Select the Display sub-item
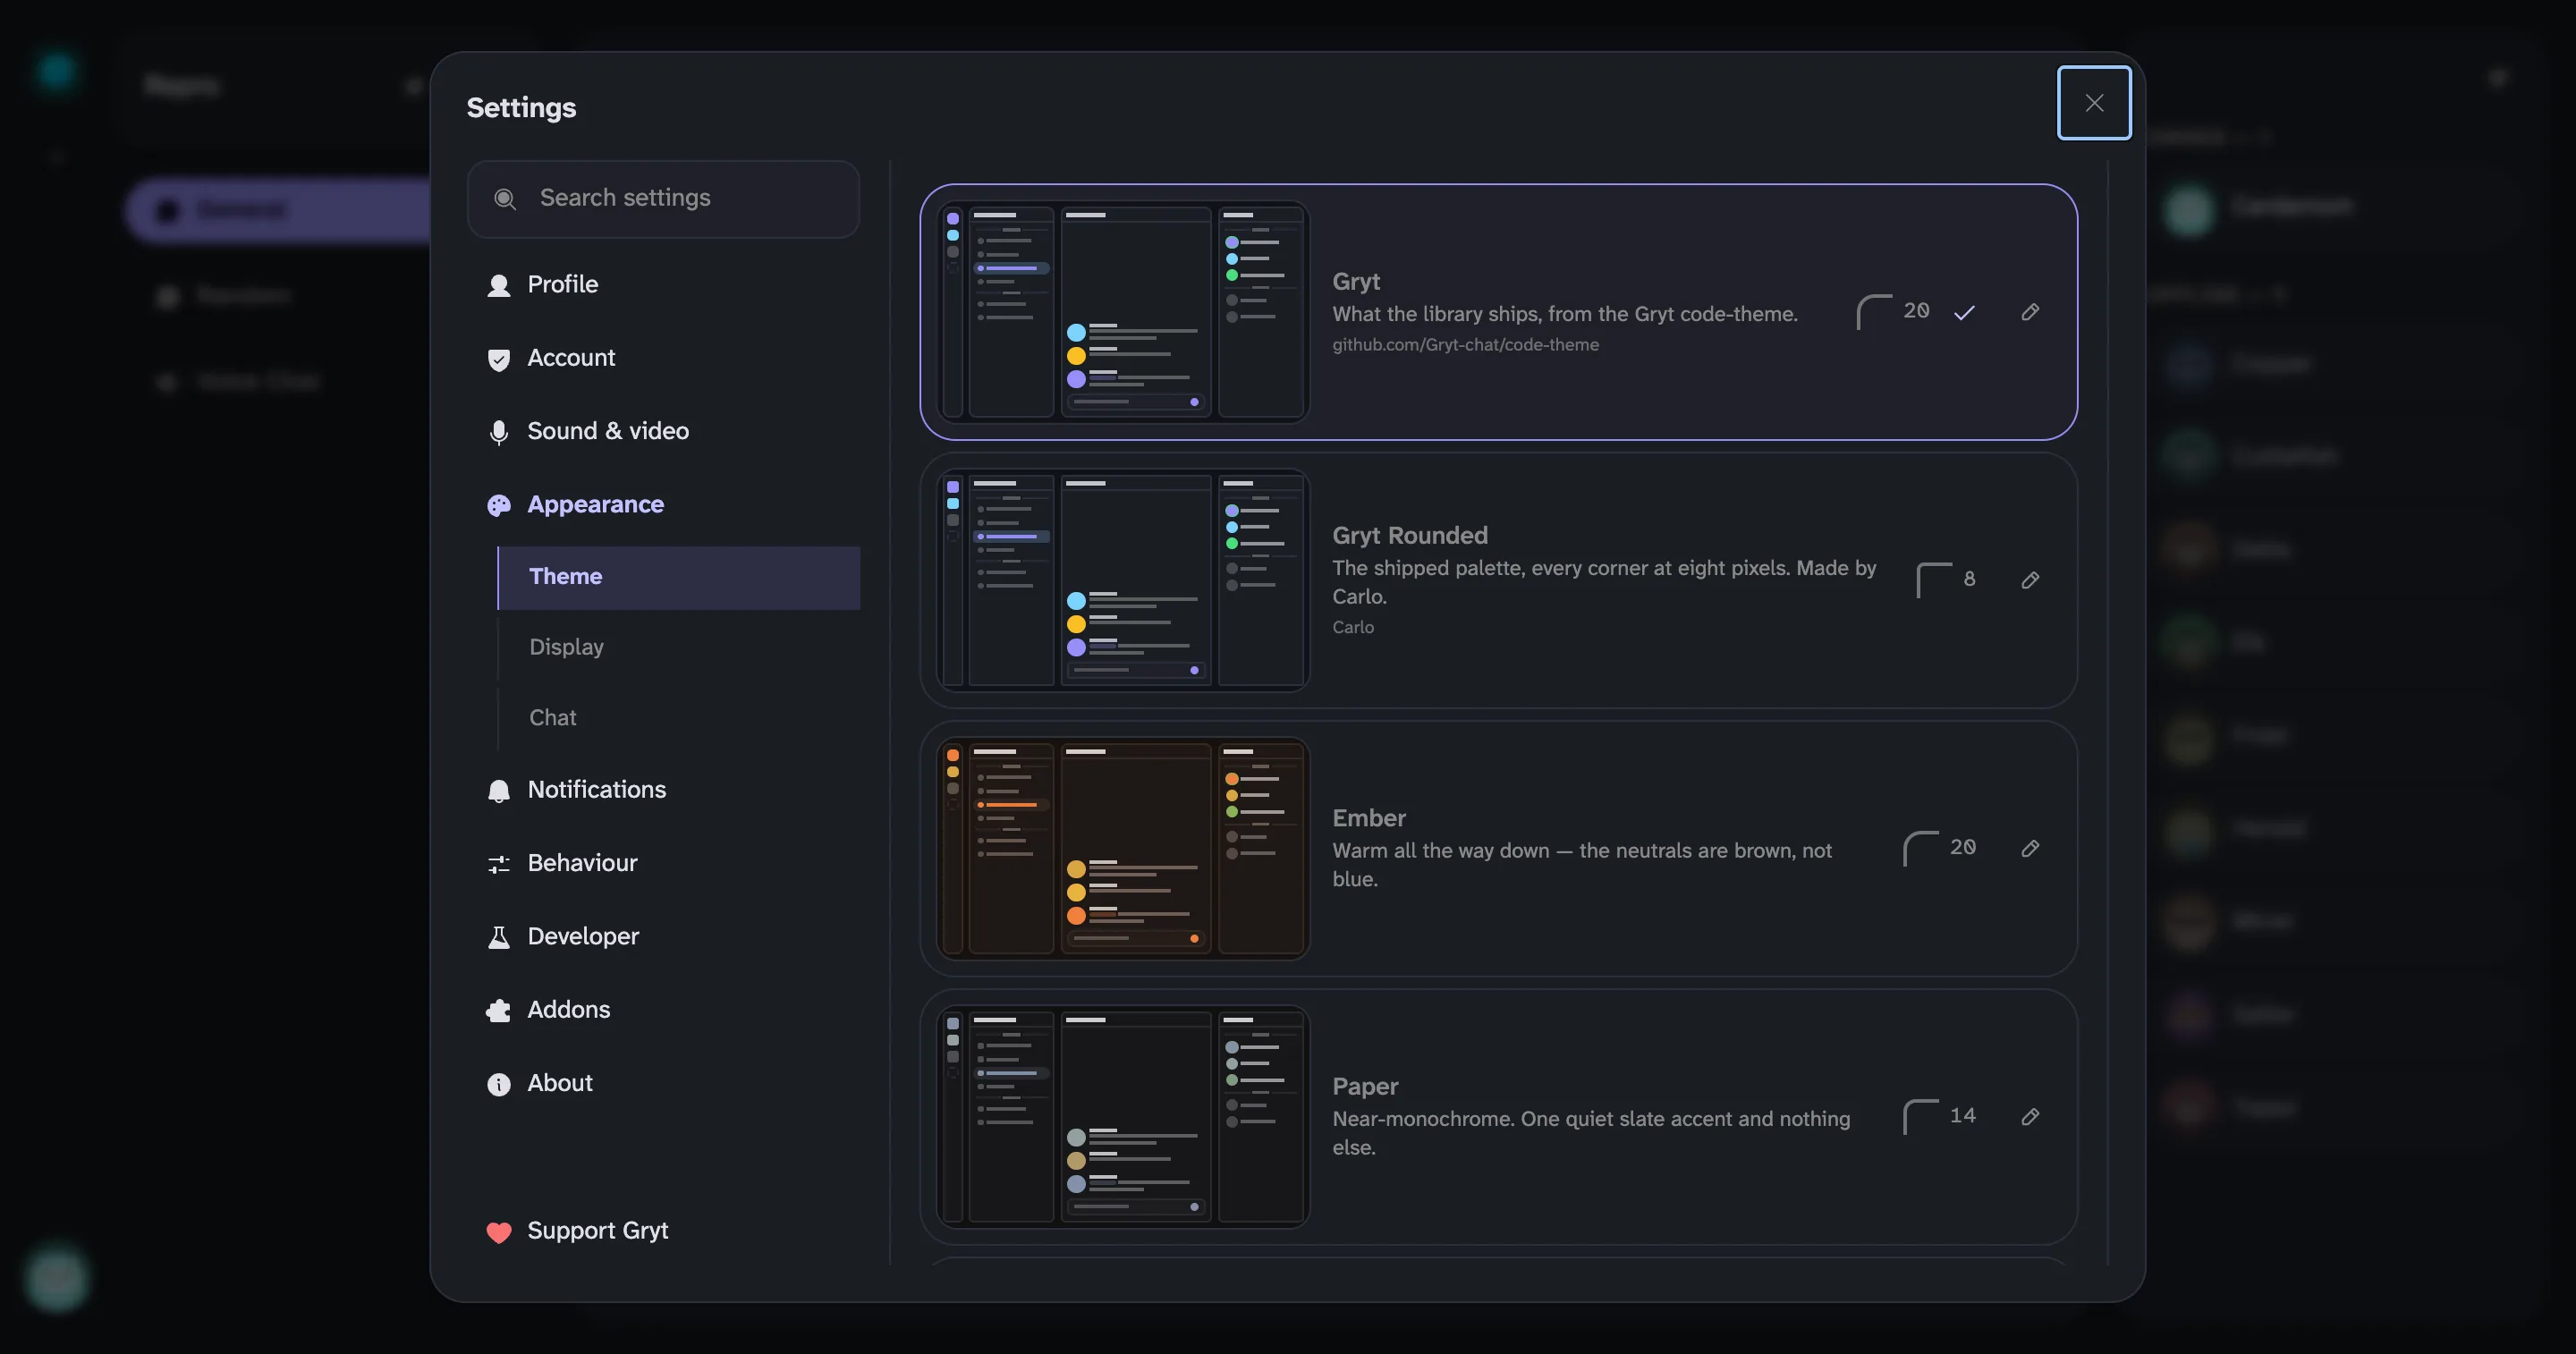The width and height of the screenshot is (2576, 1354). pos(679,647)
